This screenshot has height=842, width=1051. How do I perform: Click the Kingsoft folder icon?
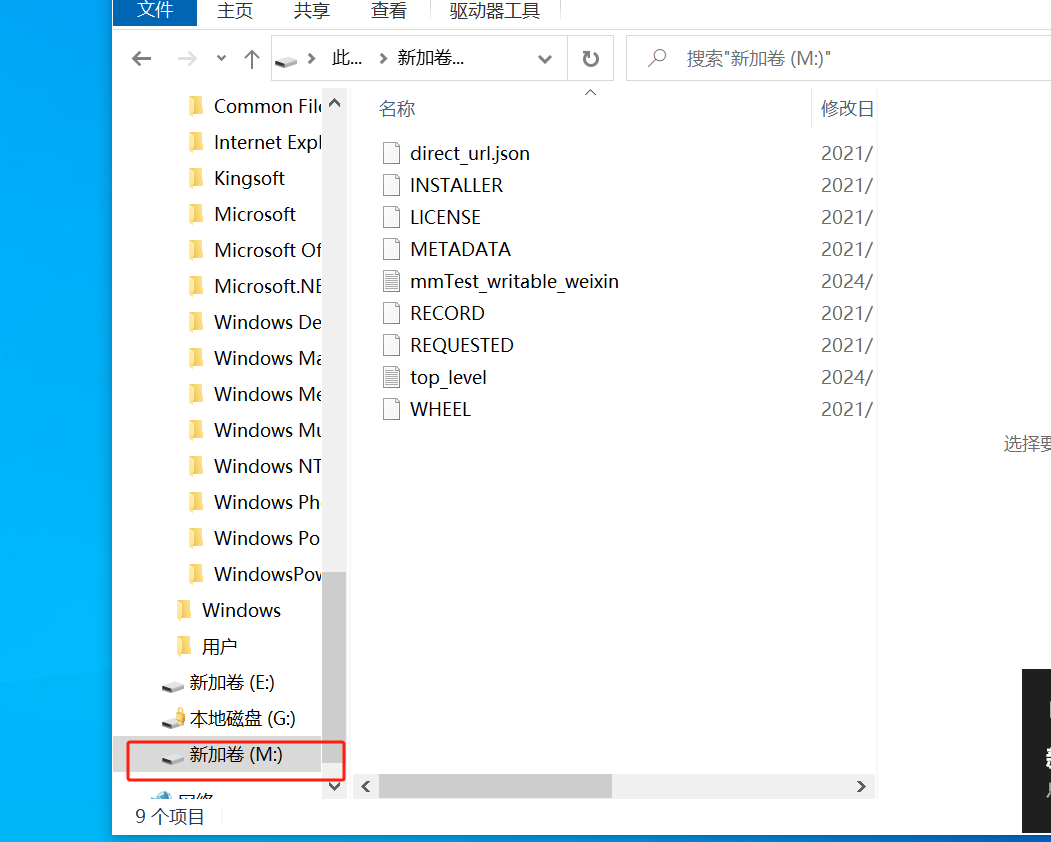point(197,178)
